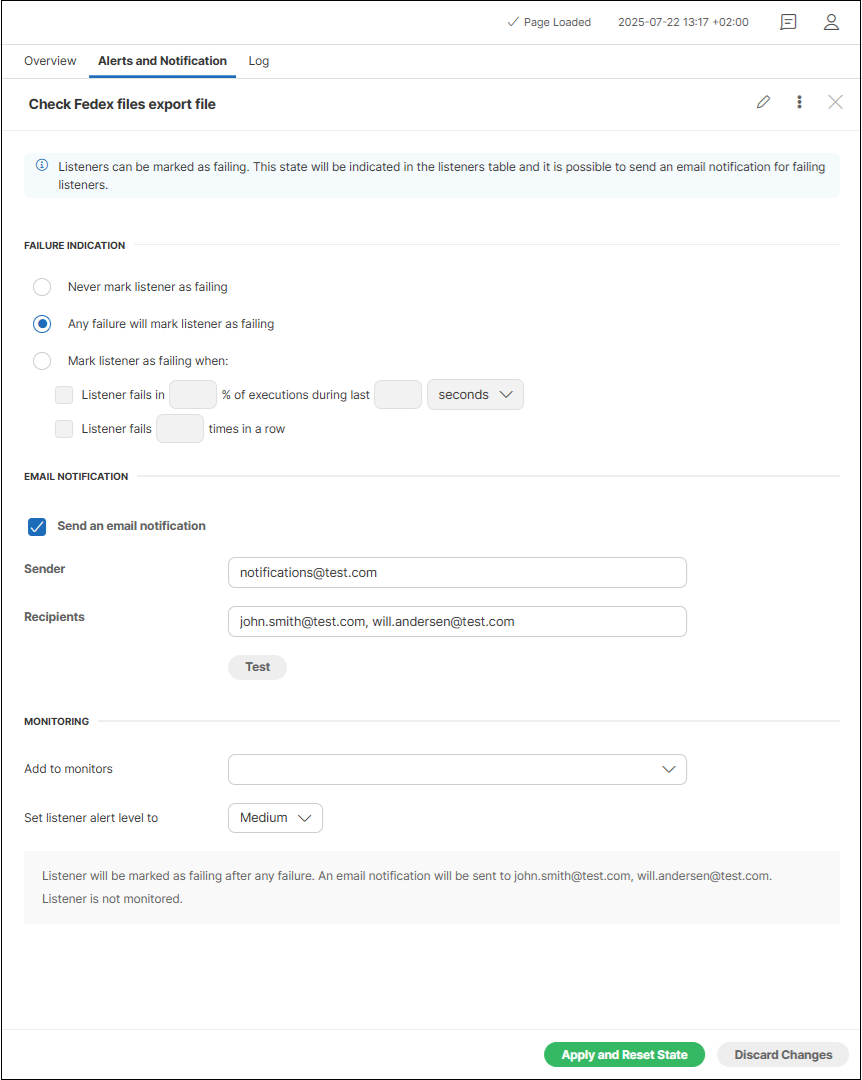Screen dimensions: 862x1080
Task: Open the notes icon in header
Action: tap(788, 22)
